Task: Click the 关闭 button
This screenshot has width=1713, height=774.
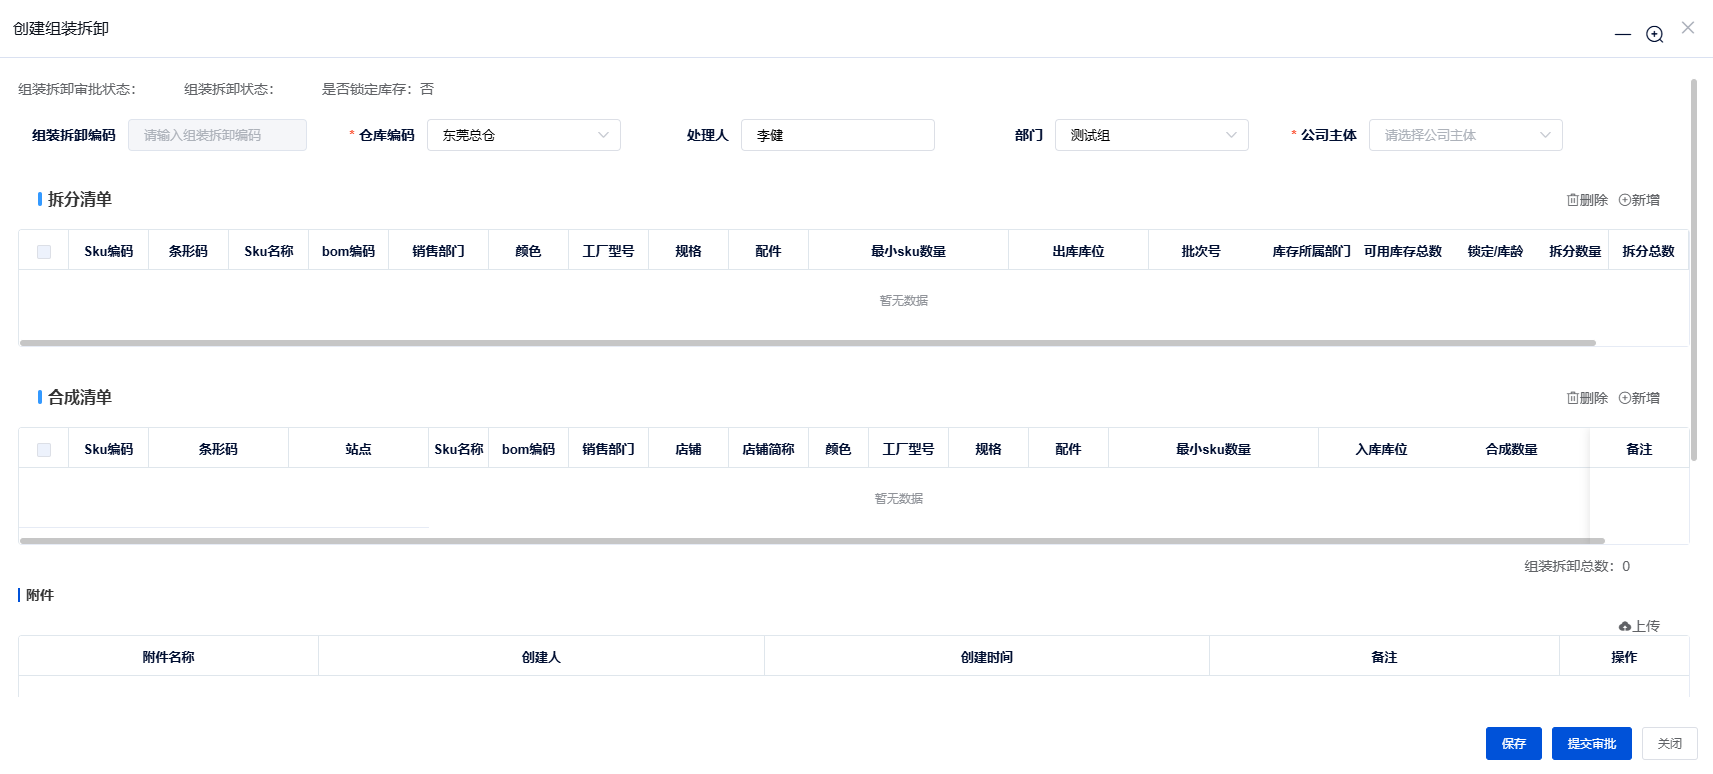Action: tap(1670, 743)
